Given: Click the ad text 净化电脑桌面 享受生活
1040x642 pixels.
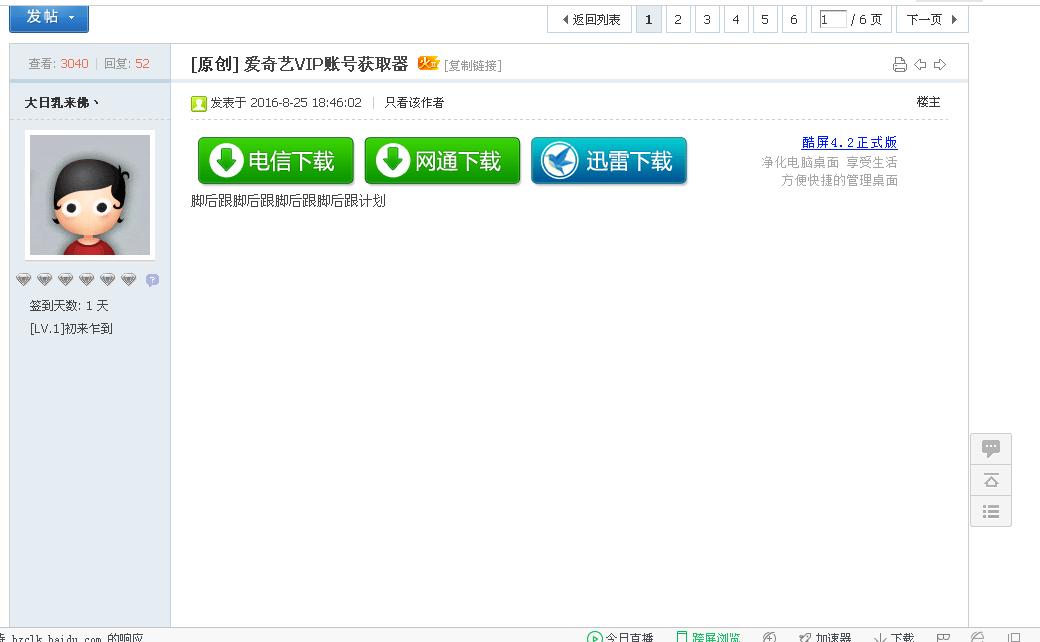Looking at the screenshot, I should [829, 162].
